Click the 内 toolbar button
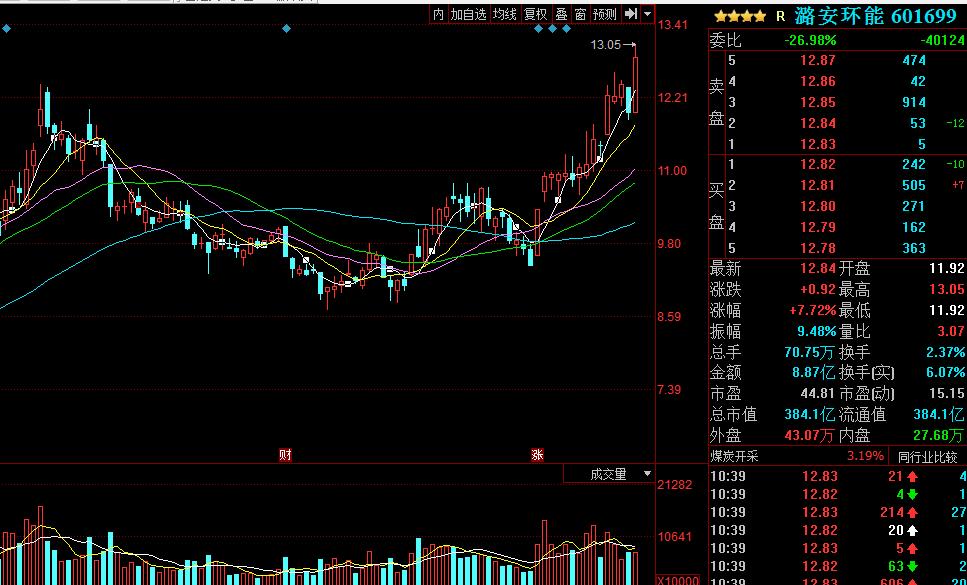 click(x=438, y=14)
